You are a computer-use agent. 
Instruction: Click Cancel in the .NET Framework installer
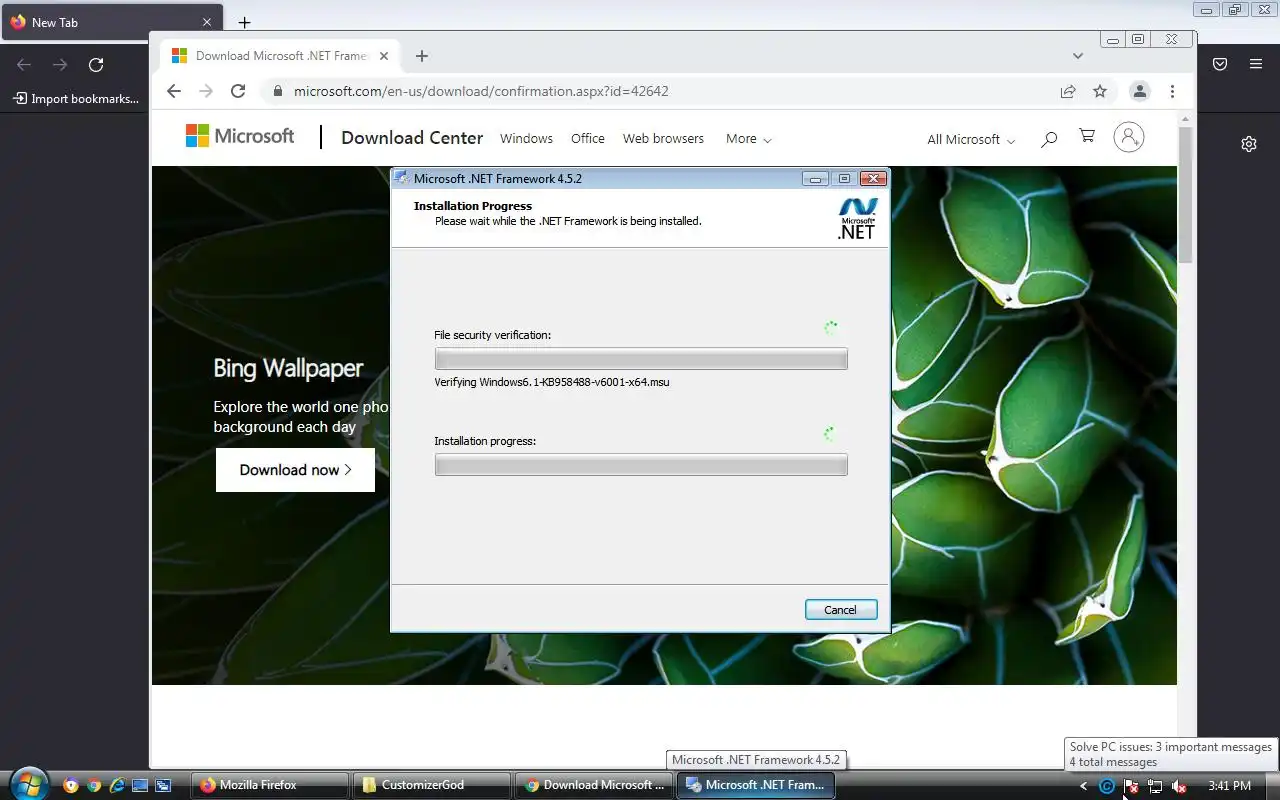[841, 610]
